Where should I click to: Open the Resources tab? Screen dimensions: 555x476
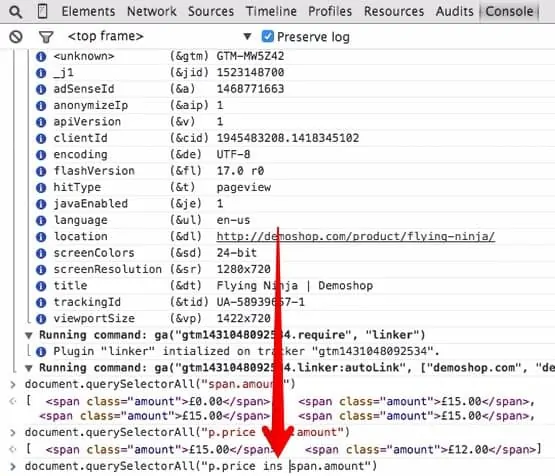click(394, 11)
